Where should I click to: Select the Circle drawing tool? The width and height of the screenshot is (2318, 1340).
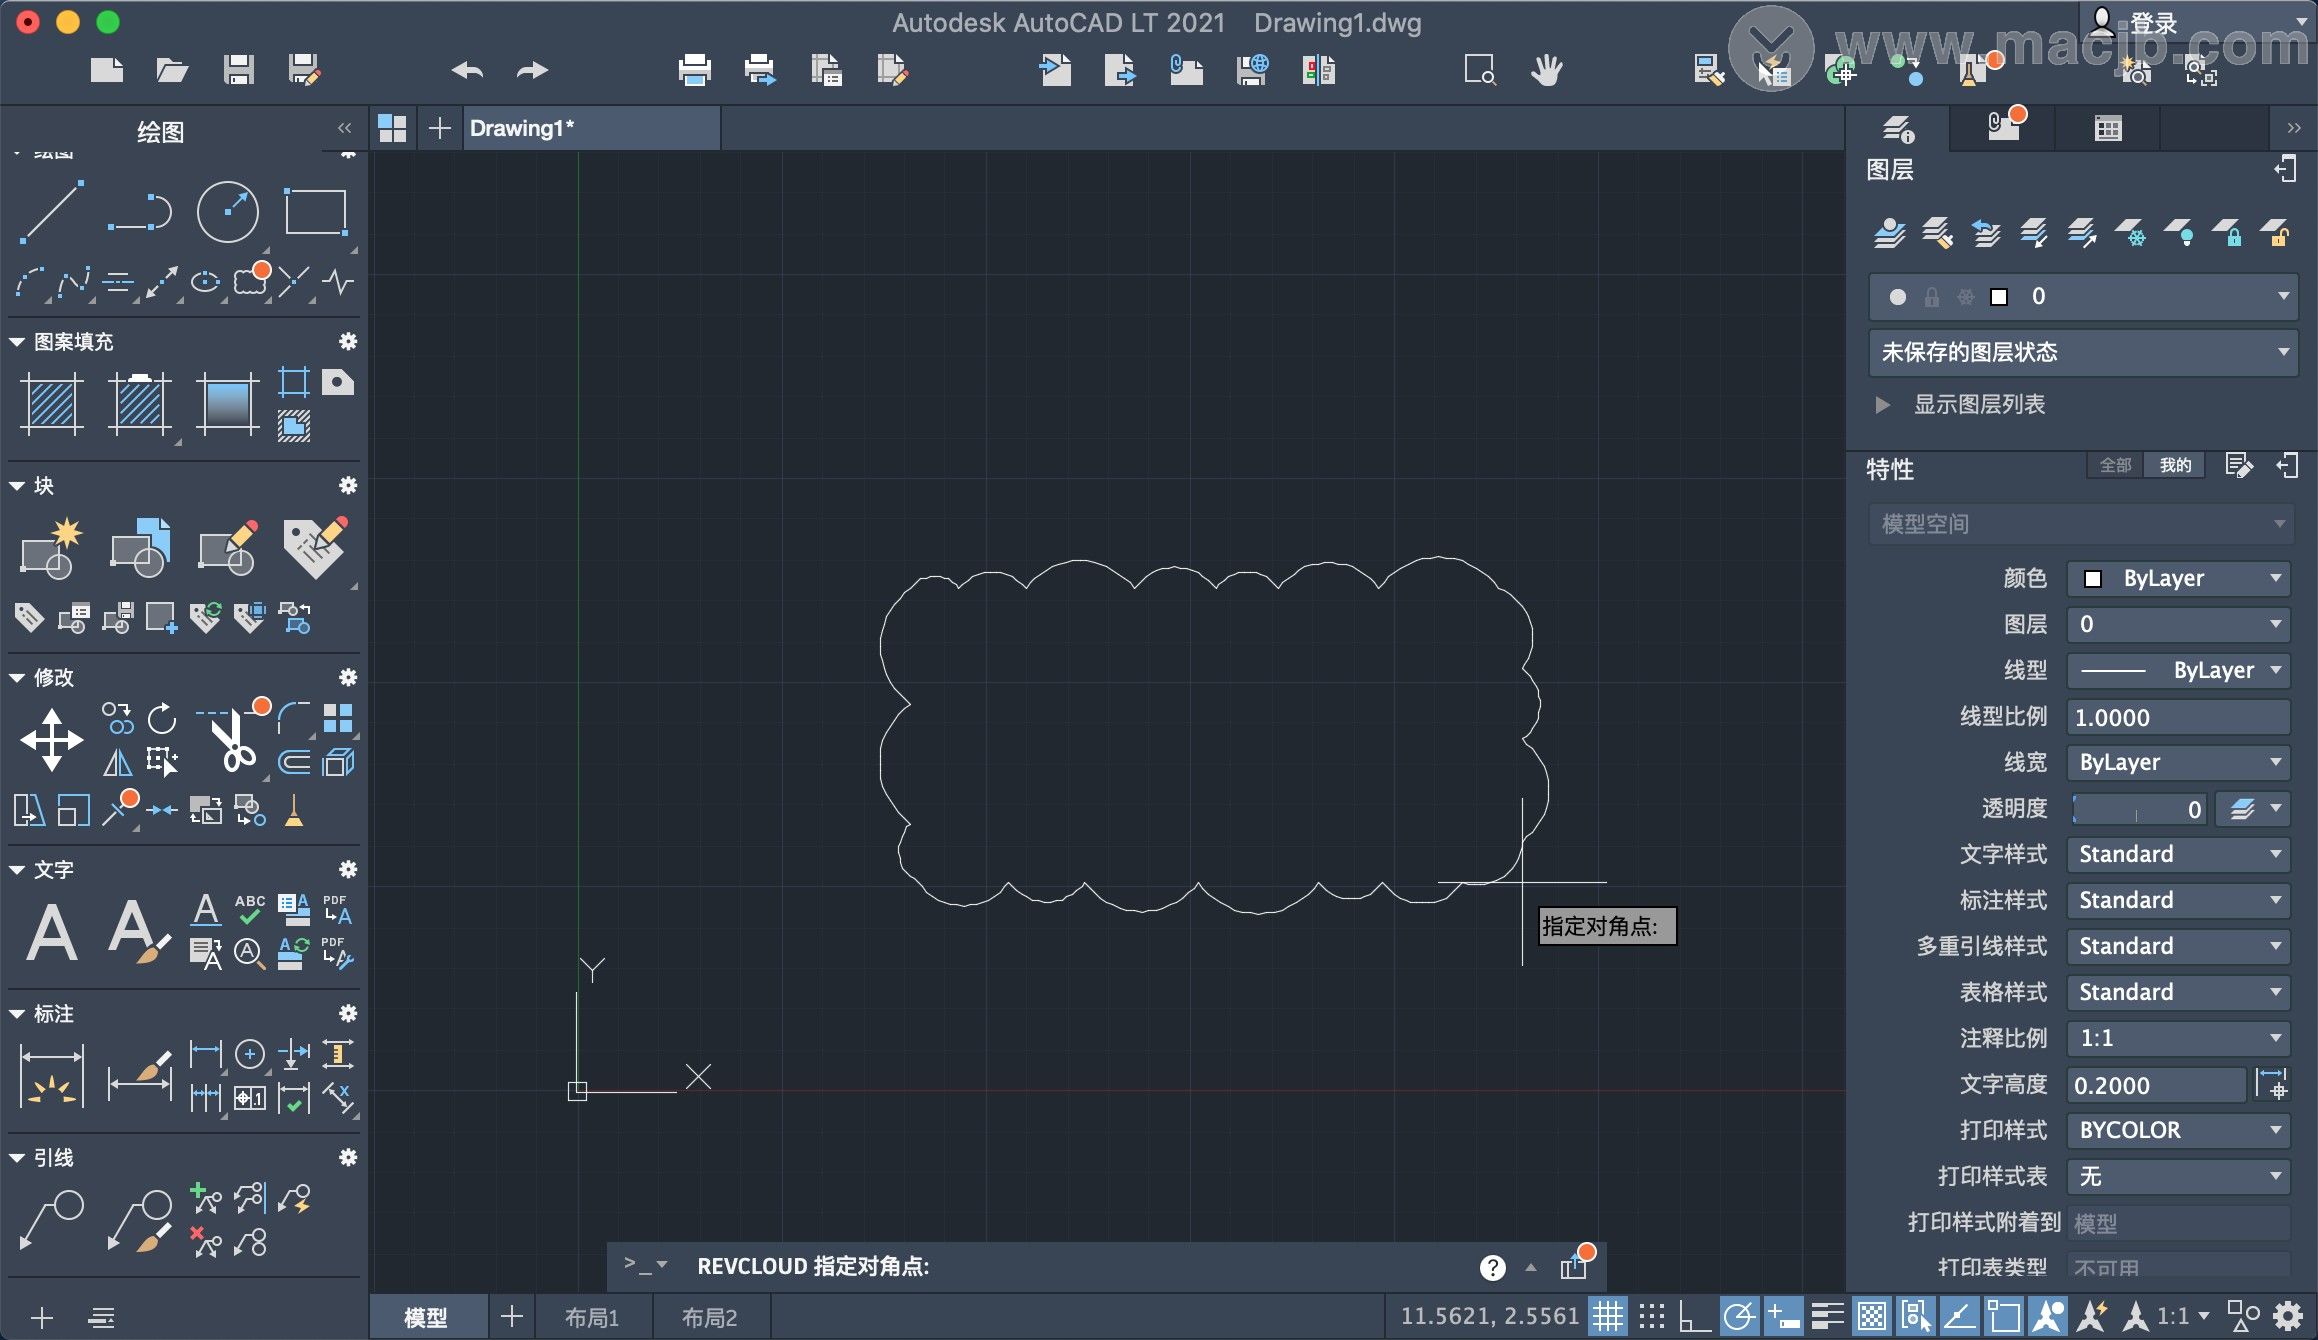click(x=228, y=212)
